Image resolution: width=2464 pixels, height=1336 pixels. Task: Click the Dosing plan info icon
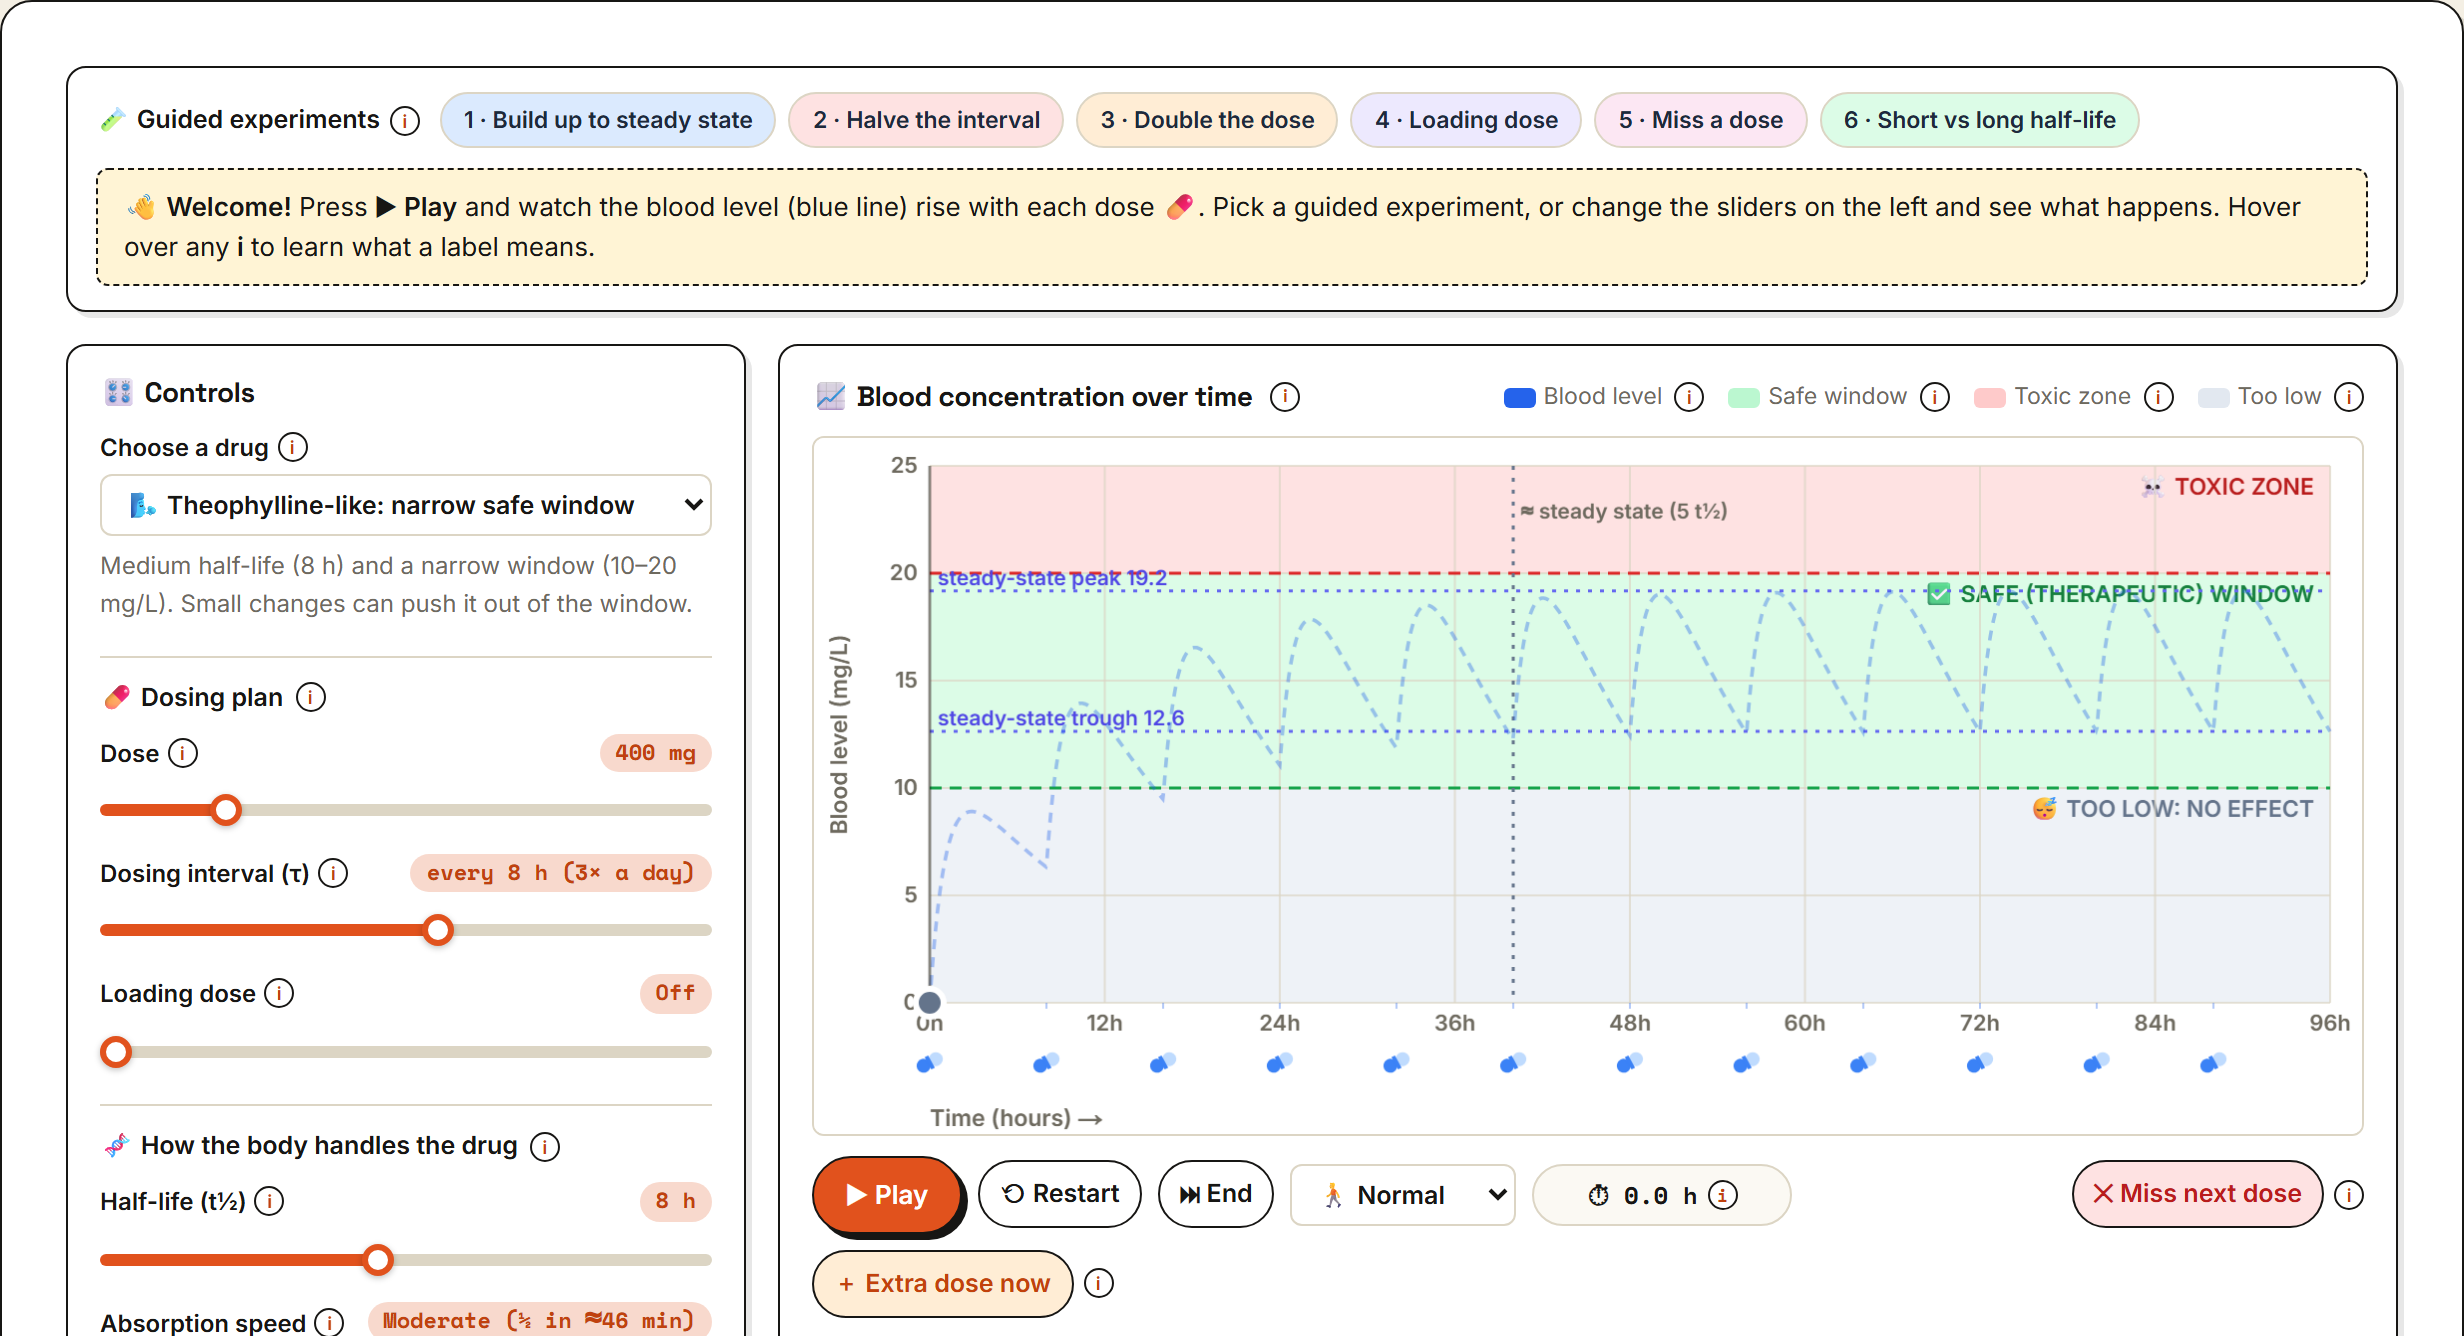[x=311, y=697]
